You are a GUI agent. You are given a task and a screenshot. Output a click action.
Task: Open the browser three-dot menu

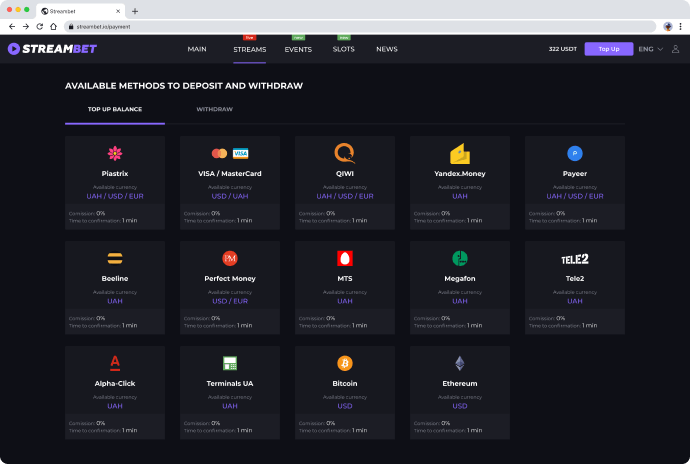pos(680,26)
